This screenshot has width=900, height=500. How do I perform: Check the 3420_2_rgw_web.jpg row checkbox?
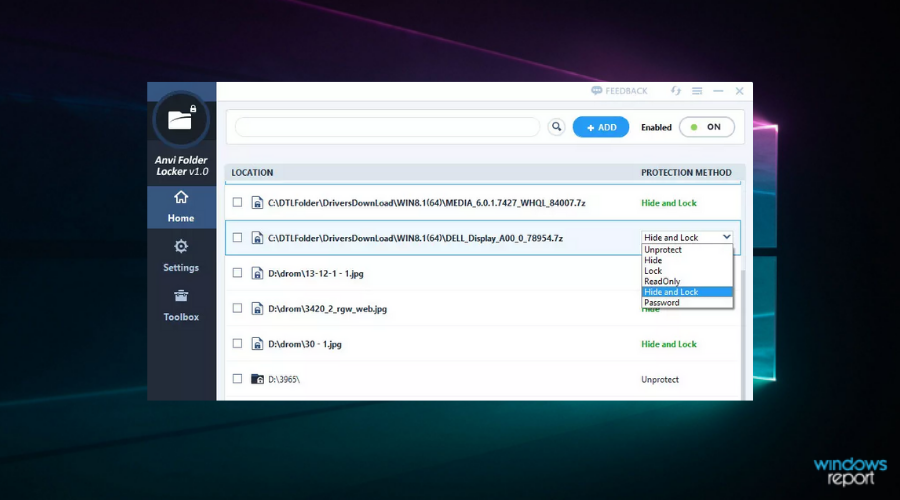[237, 308]
